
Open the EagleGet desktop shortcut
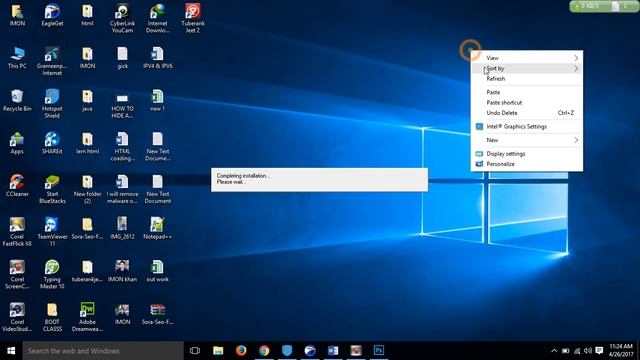click(x=52, y=16)
